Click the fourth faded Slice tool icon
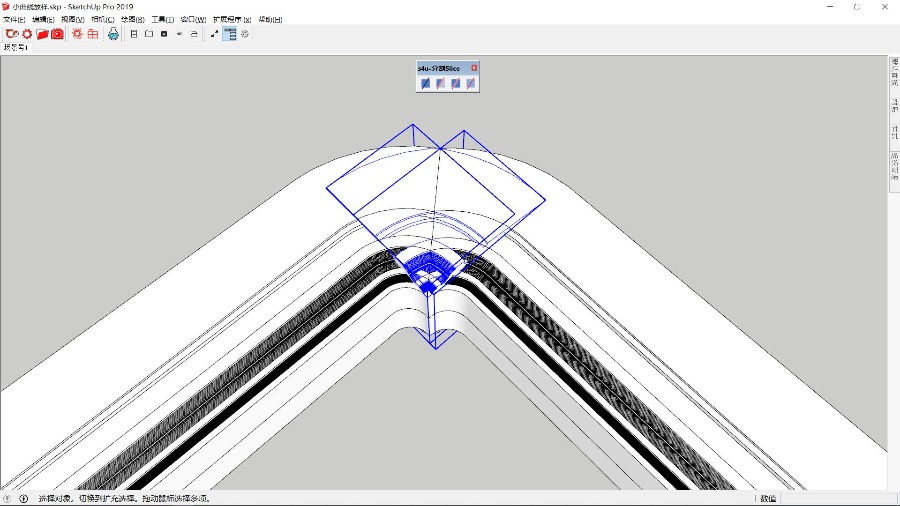This screenshot has width=900, height=506. (470, 83)
